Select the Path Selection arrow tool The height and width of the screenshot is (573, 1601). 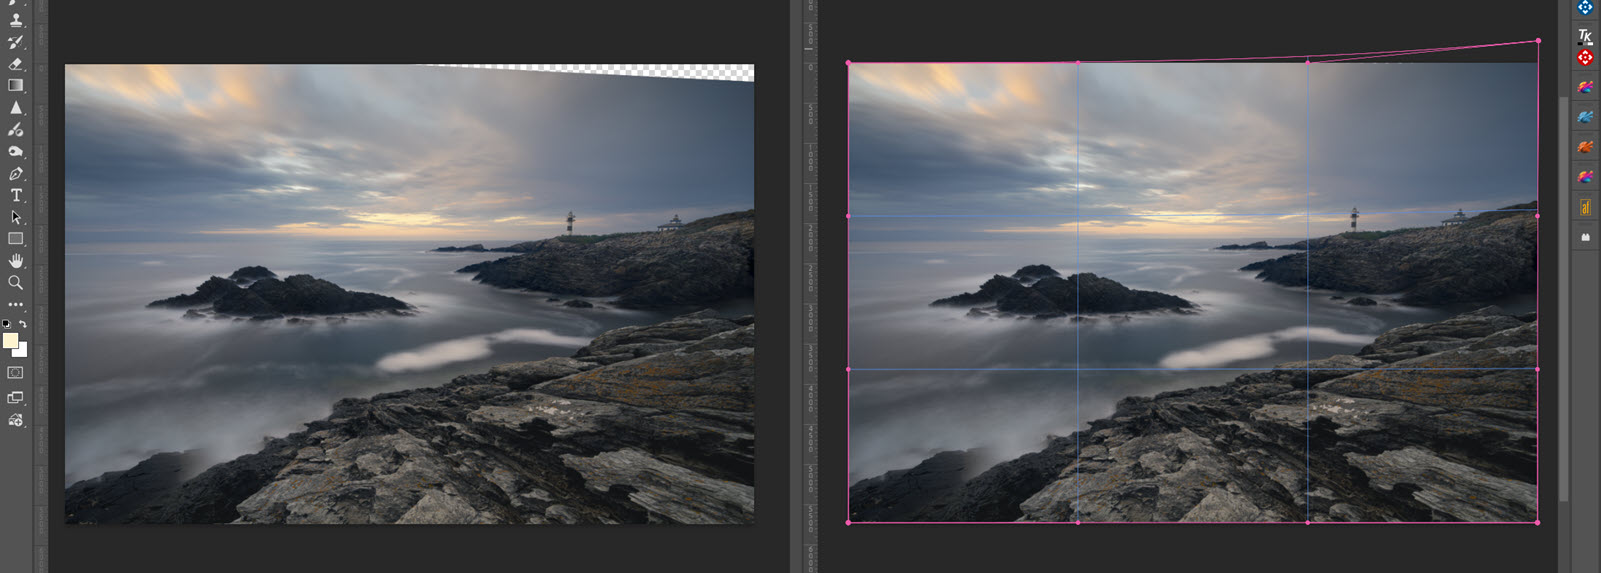click(x=16, y=217)
